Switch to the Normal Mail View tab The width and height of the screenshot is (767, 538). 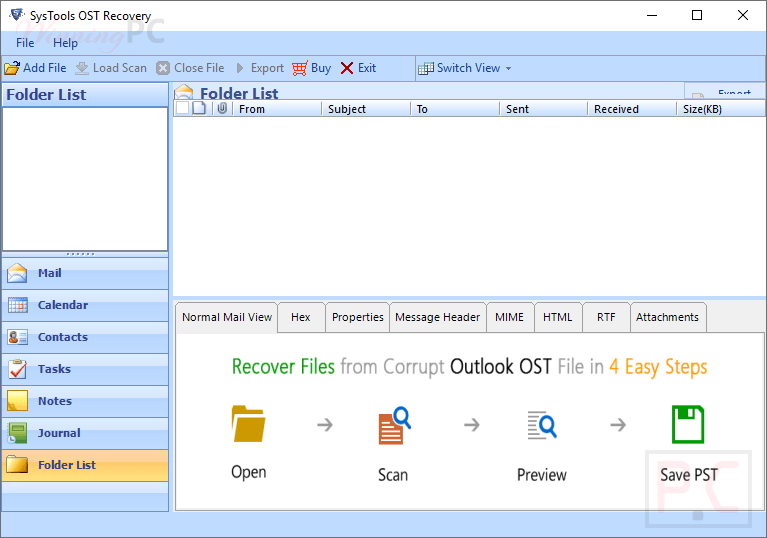[226, 317]
